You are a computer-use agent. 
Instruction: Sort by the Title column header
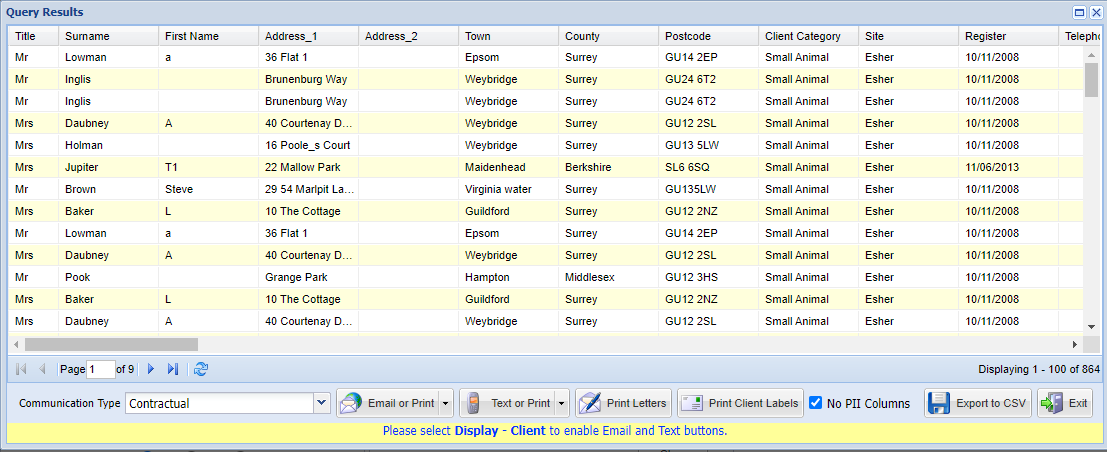pyautogui.click(x=33, y=36)
